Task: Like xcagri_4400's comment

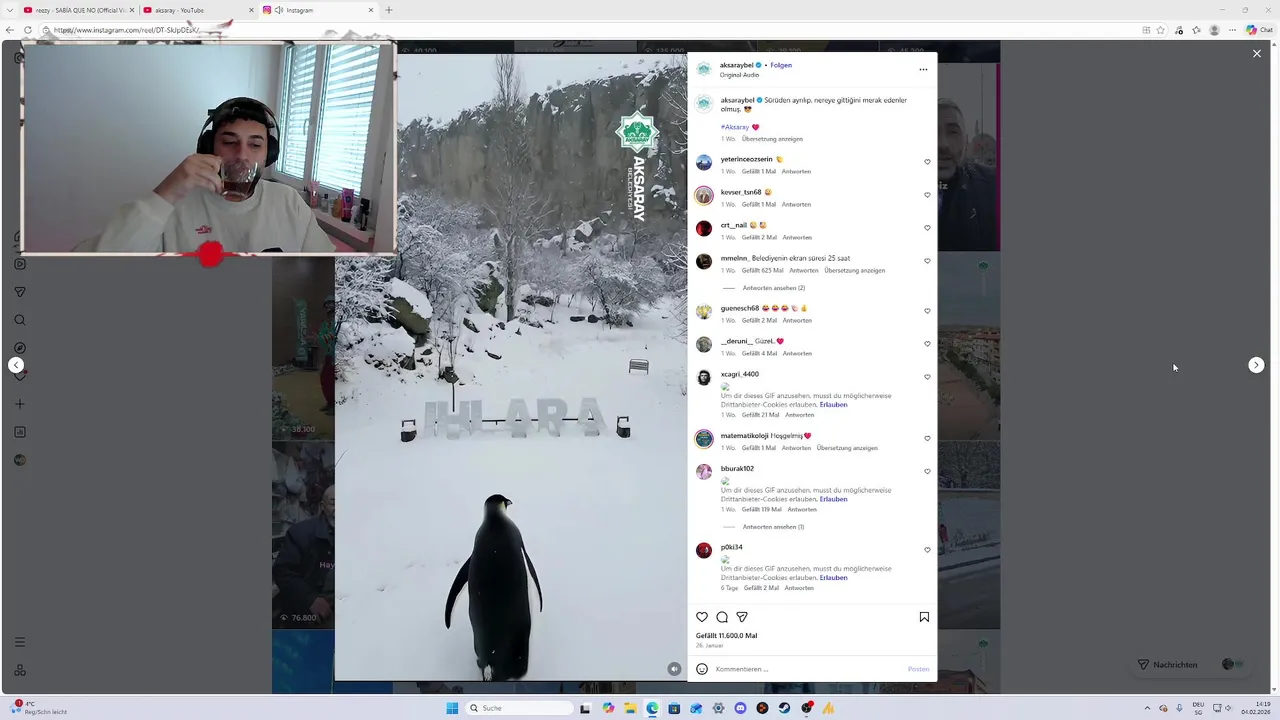Action: pyautogui.click(x=927, y=377)
